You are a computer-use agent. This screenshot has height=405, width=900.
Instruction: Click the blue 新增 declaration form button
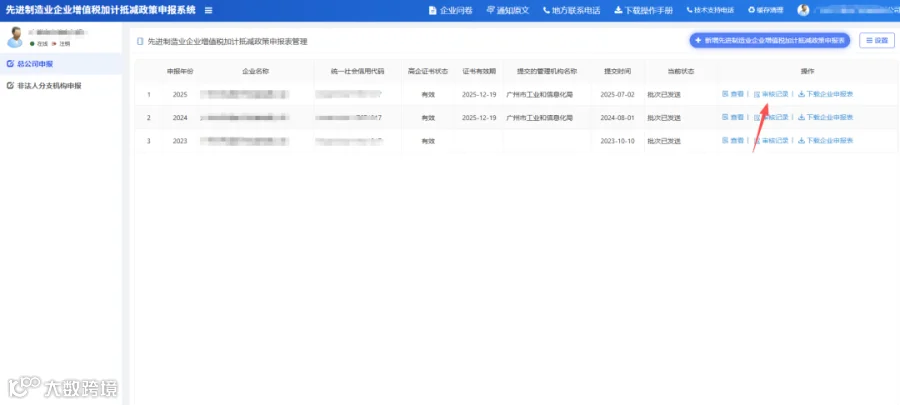[769, 40]
